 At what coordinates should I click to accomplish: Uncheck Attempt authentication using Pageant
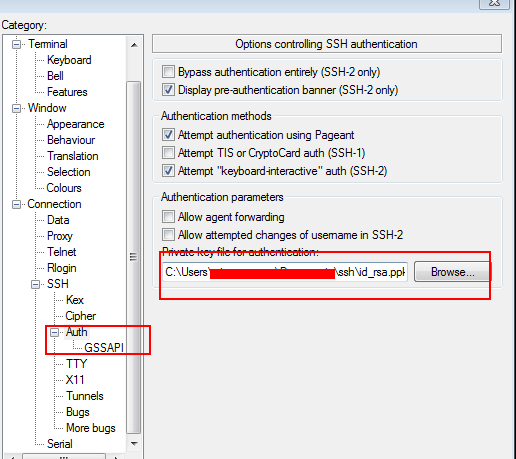coord(168,135)
